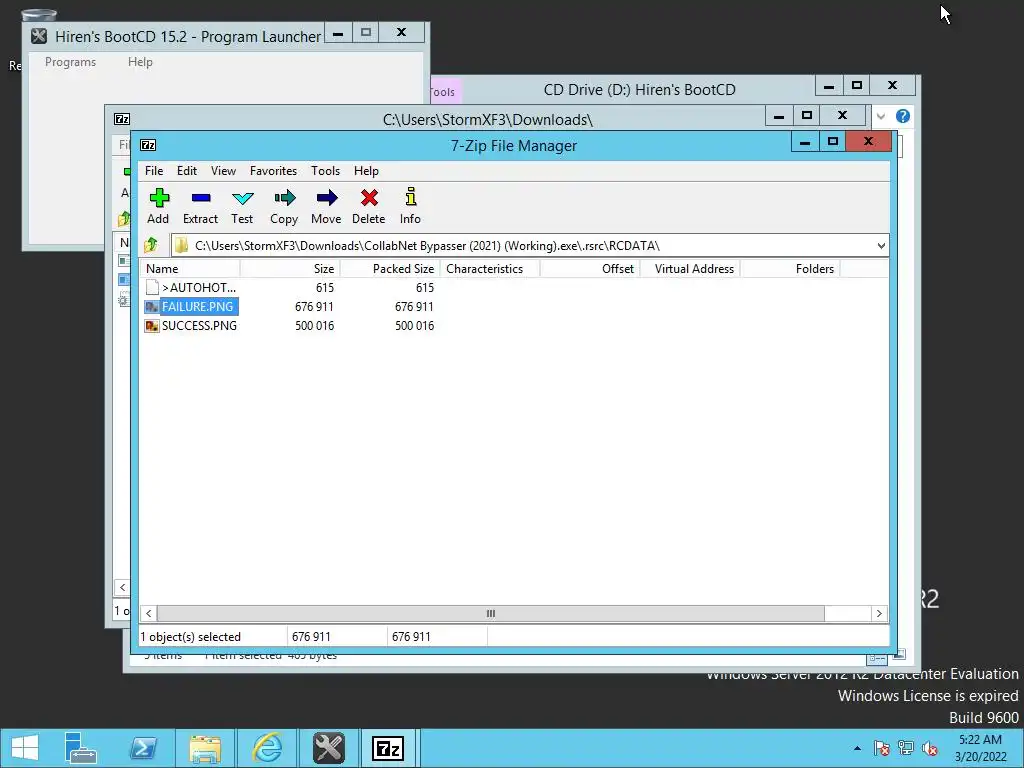Show hidden tray icons arrow
The height and width of the screenshot is (768, 1024).
click(857, 748)
